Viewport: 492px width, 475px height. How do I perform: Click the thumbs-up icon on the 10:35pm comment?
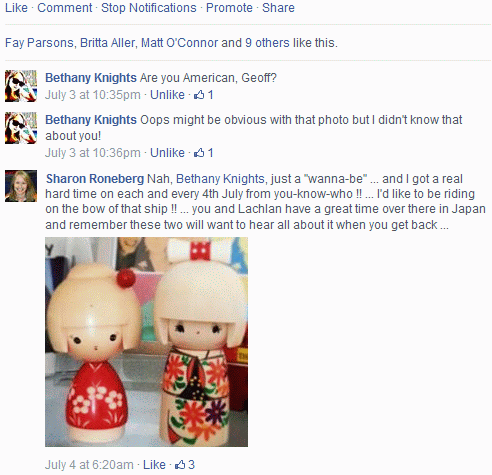[199, 95]
